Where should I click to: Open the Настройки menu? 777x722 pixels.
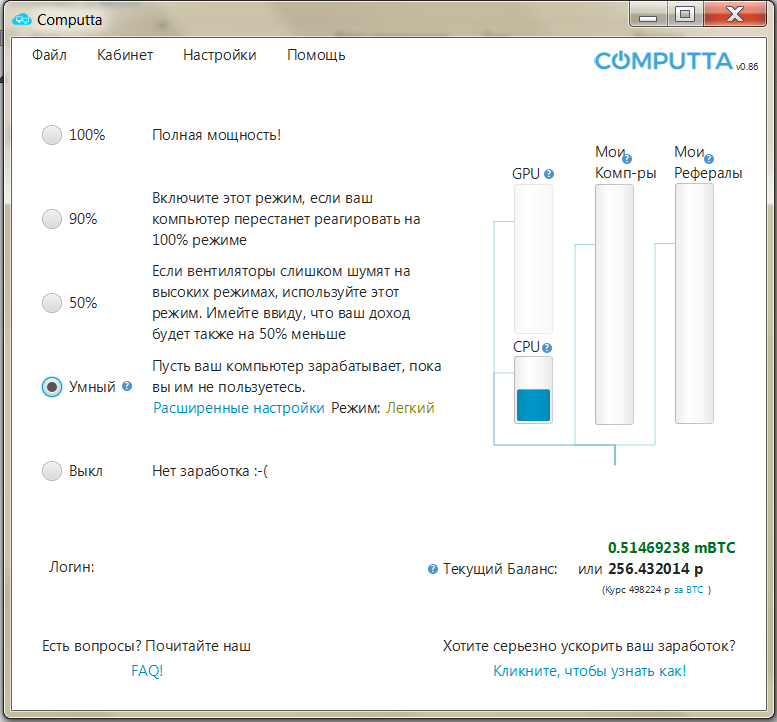220,55
